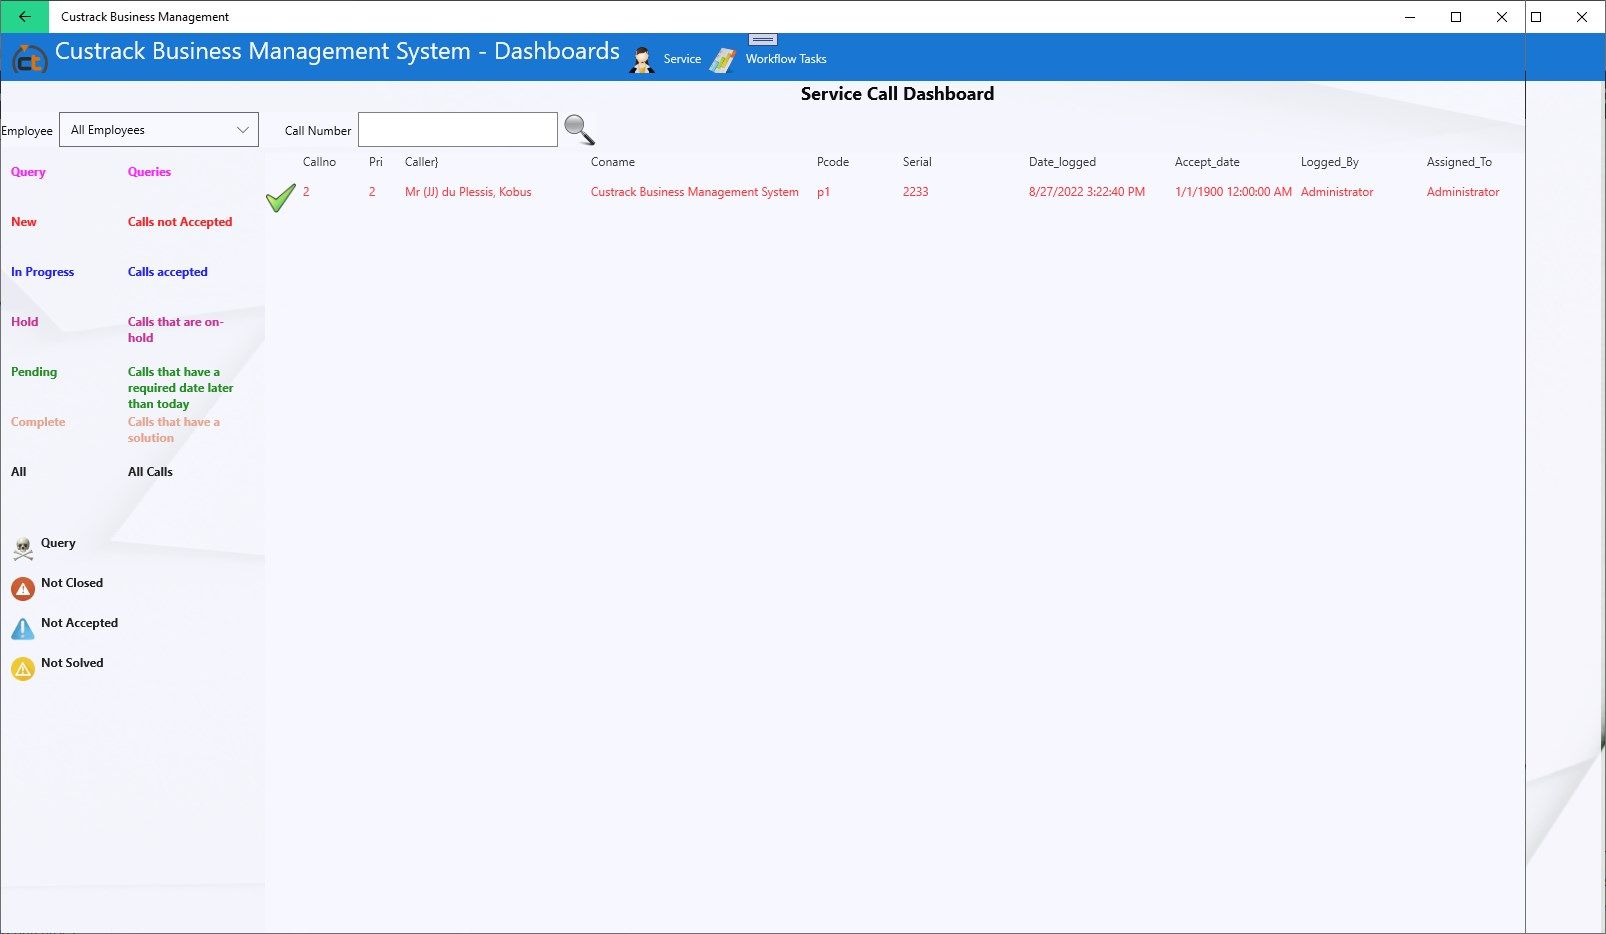Click the green checkmark on call 2

[281, 197]
